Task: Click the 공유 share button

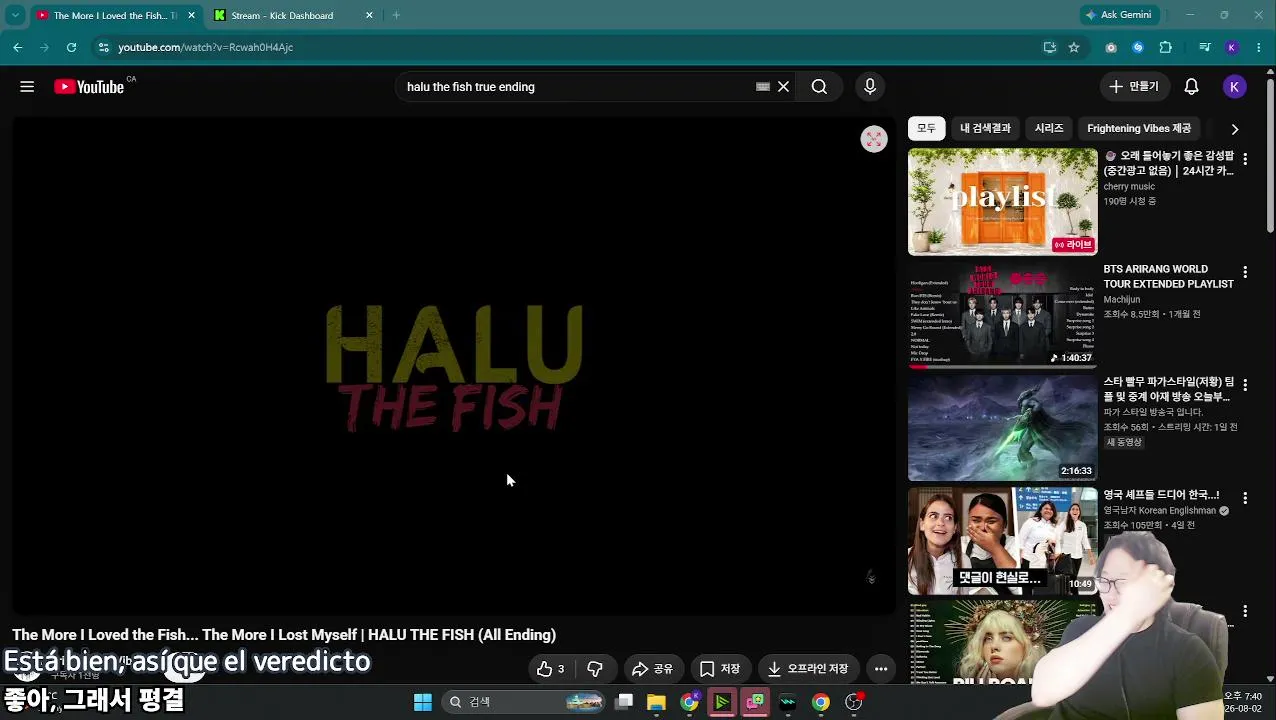Action: [x=652, y=669]
